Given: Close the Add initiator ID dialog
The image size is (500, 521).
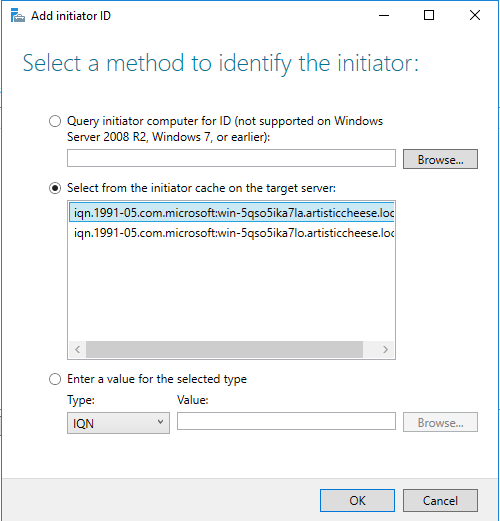Looking at the screenshot, I should tap(475, 15).
